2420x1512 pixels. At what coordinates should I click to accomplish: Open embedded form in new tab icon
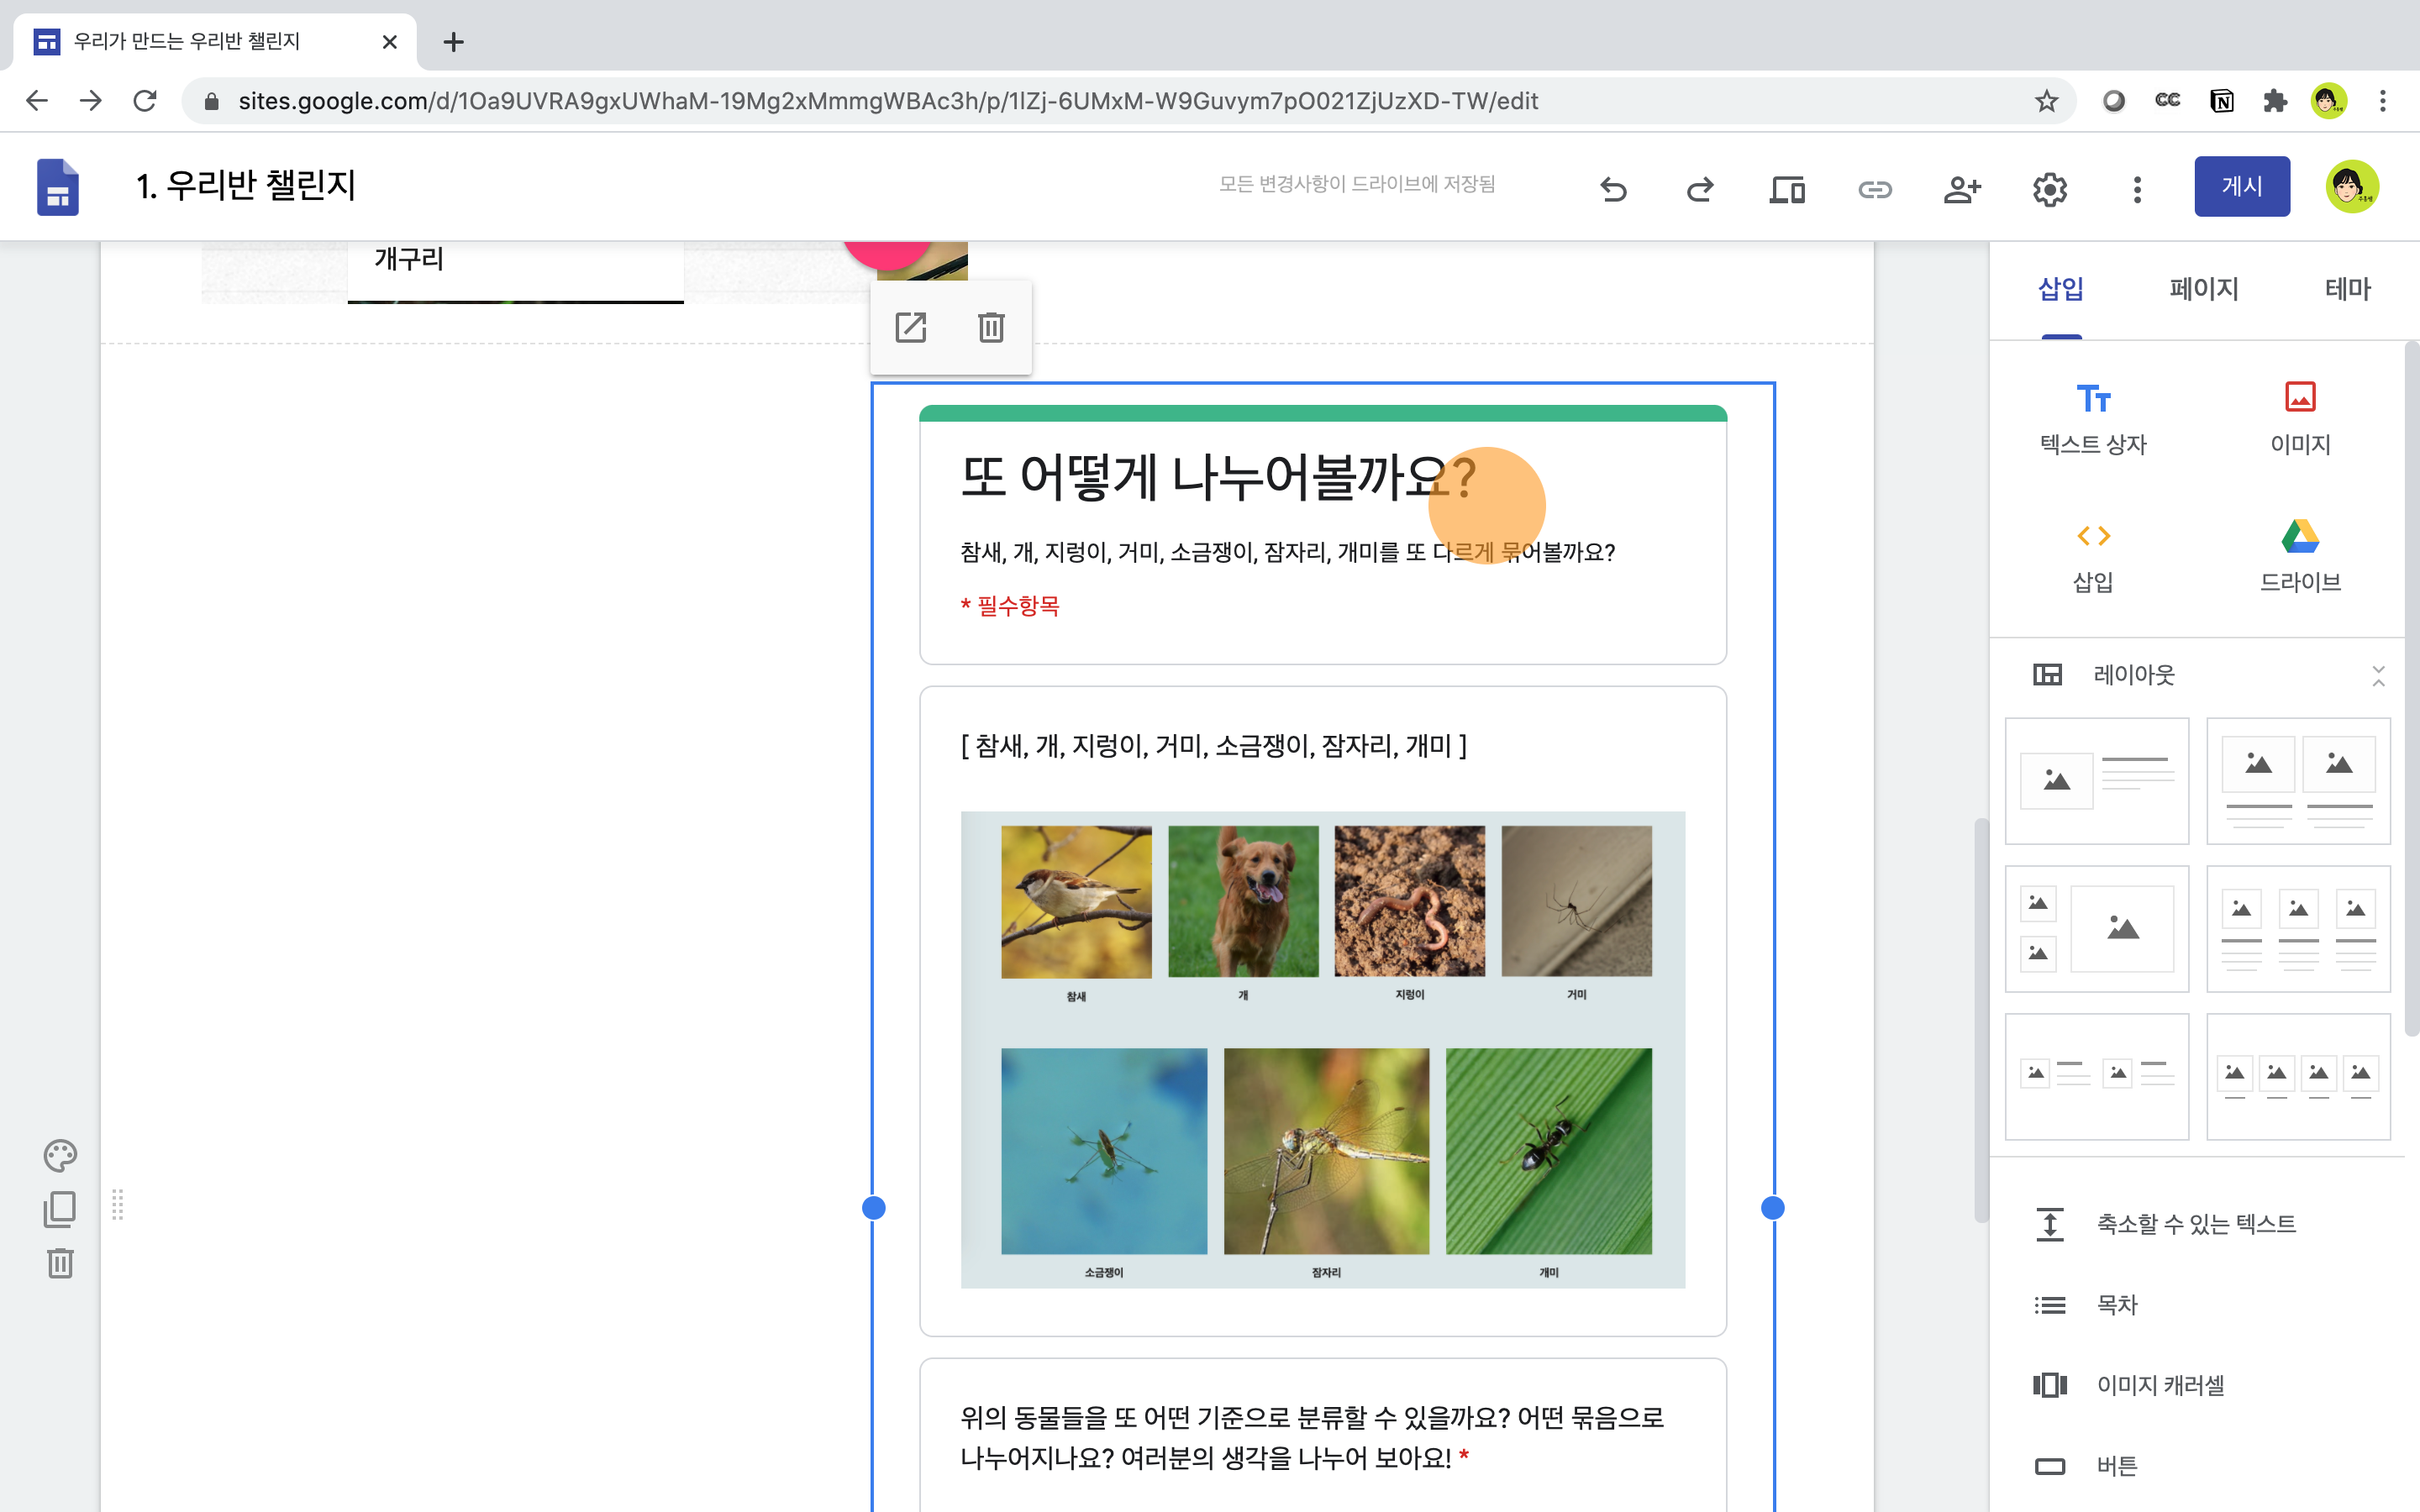click(910, 327)
